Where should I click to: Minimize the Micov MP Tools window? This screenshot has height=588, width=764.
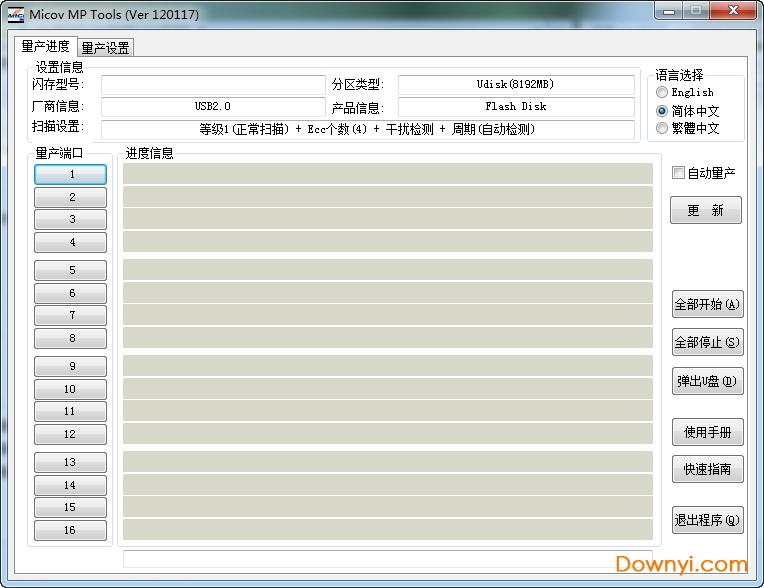pyautogui.click(x=669, y=11)
